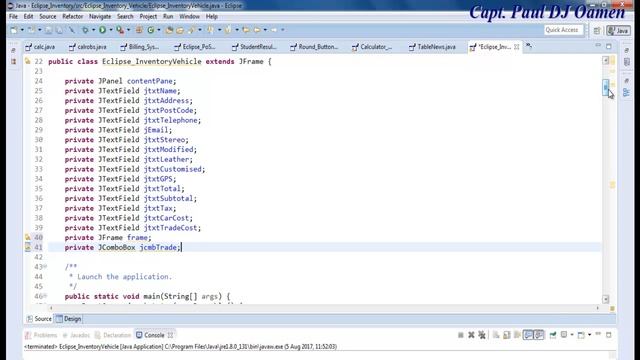Launch Debug with the bug icon
This screenshot has width=640, height=360.
(x=85, y=30)
